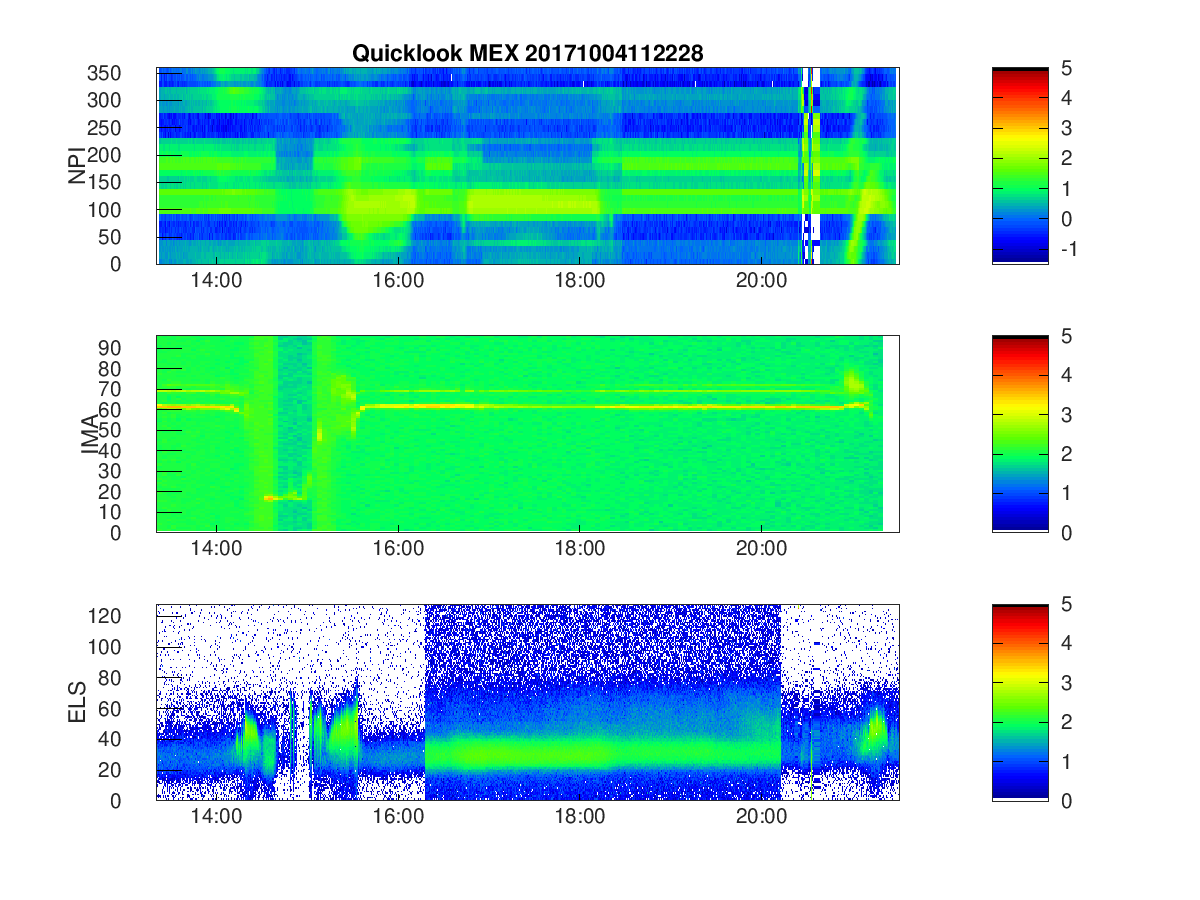Click the IMA y-axis label
The width and height of the screenshot is (1200, 900).
pos(91,434)
